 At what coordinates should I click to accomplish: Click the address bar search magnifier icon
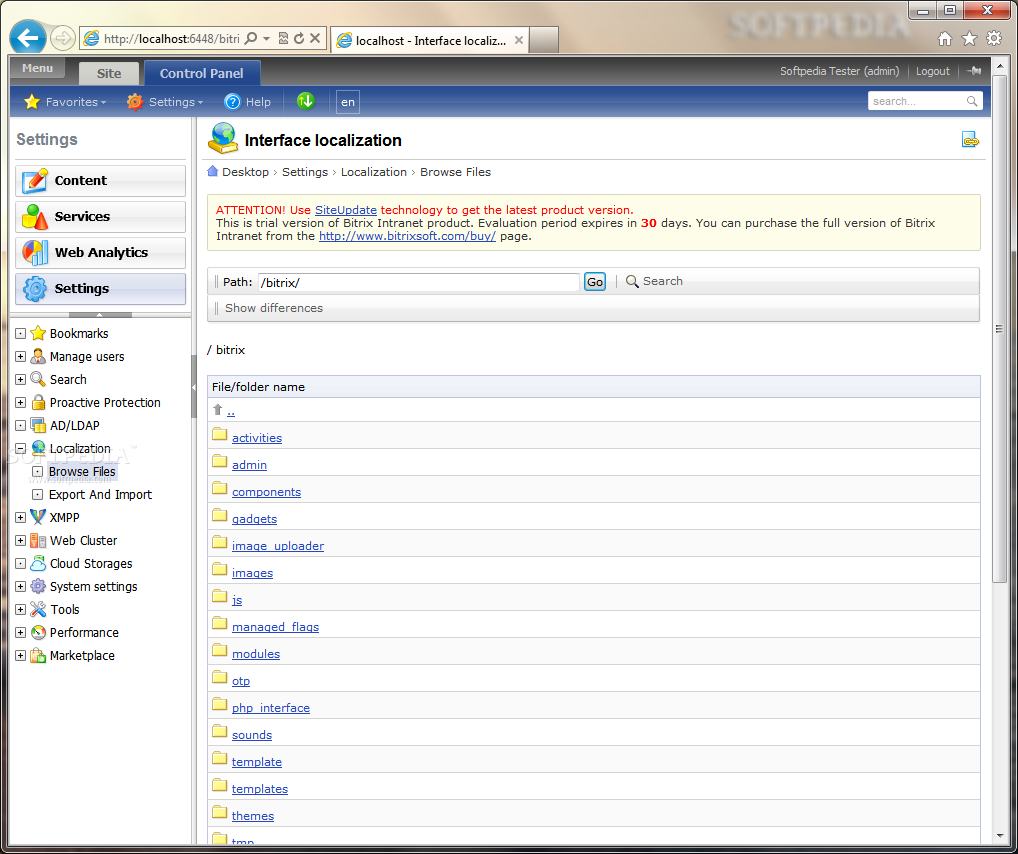click(251, 38)
